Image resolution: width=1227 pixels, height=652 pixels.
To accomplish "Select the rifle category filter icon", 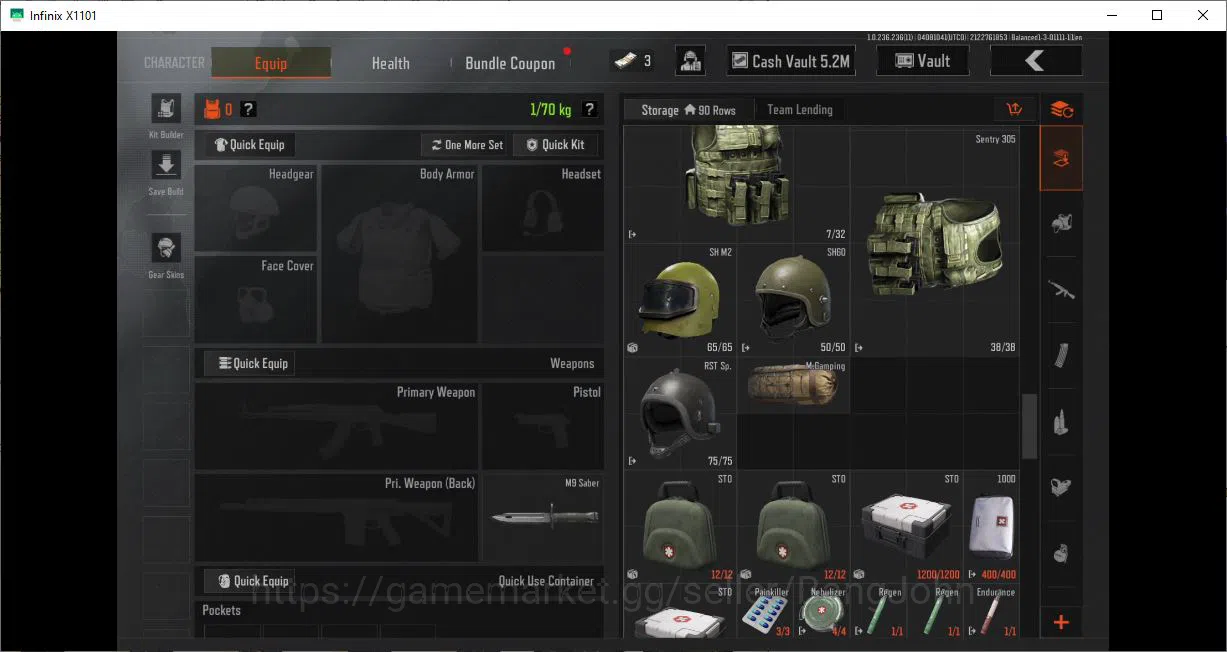I will pos(1061,290).
